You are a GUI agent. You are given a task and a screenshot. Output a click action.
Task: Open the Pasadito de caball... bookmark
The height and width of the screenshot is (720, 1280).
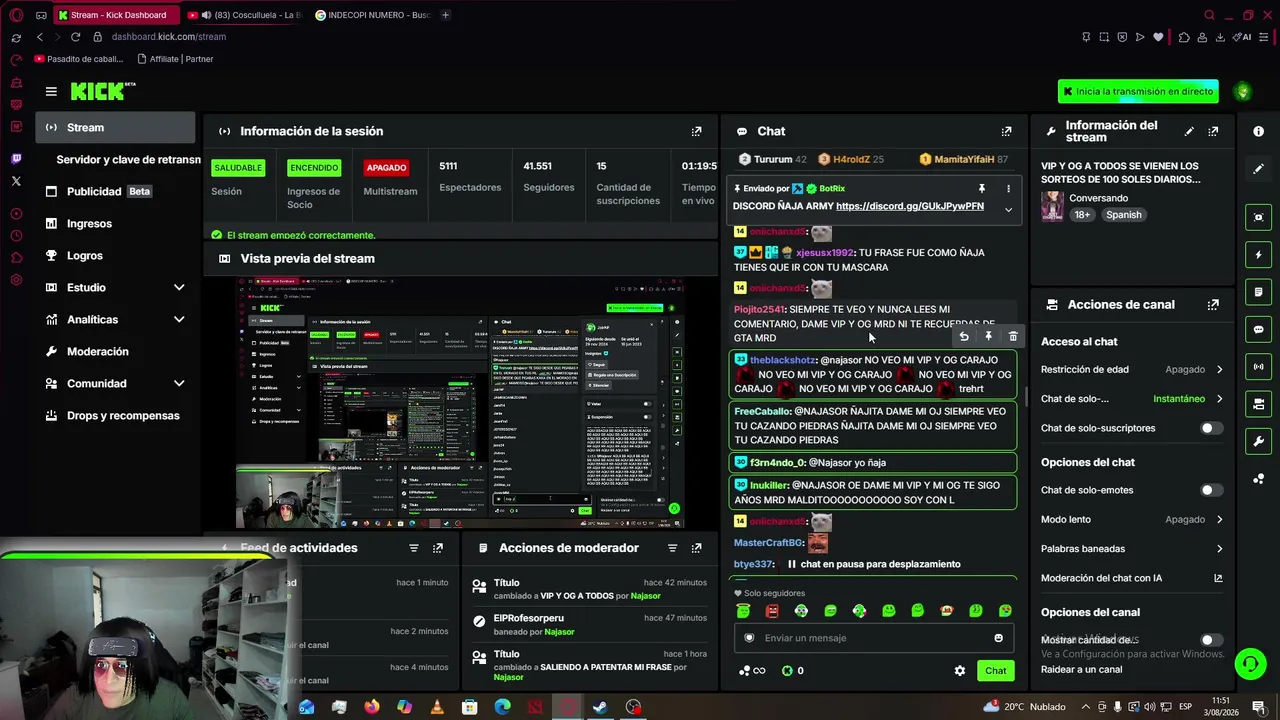[x=78, y=59]
